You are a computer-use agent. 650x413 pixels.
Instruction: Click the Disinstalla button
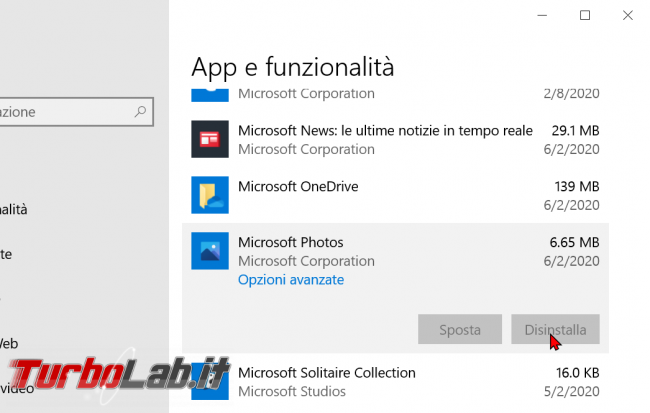[x=555, y=329]
